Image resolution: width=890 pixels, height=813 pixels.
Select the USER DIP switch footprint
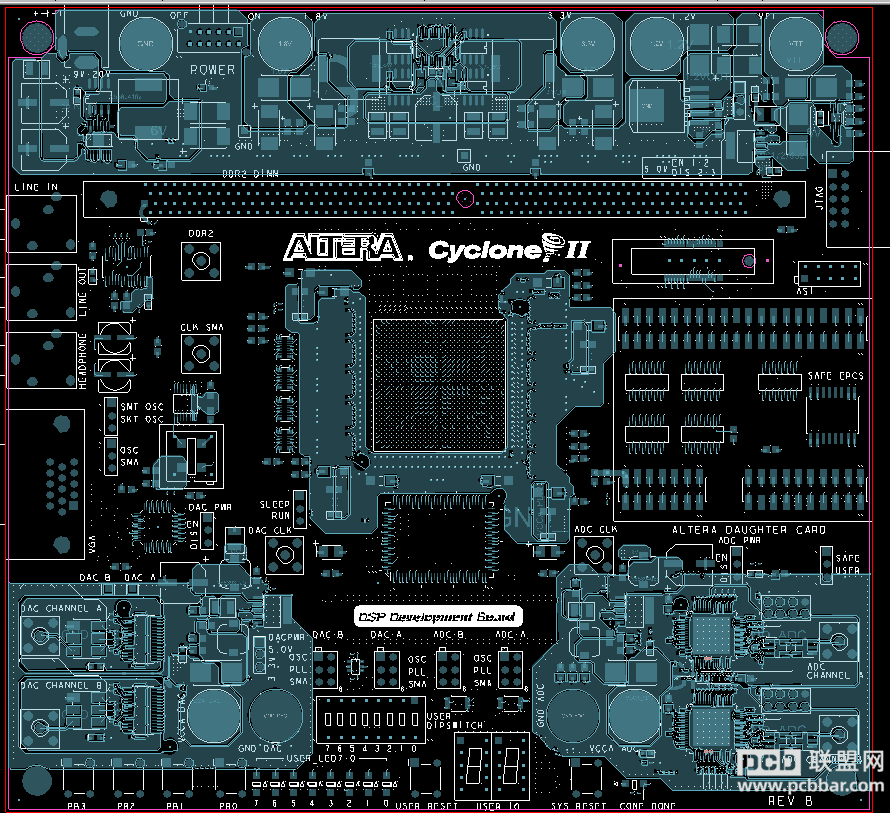[x=371, y=719]
